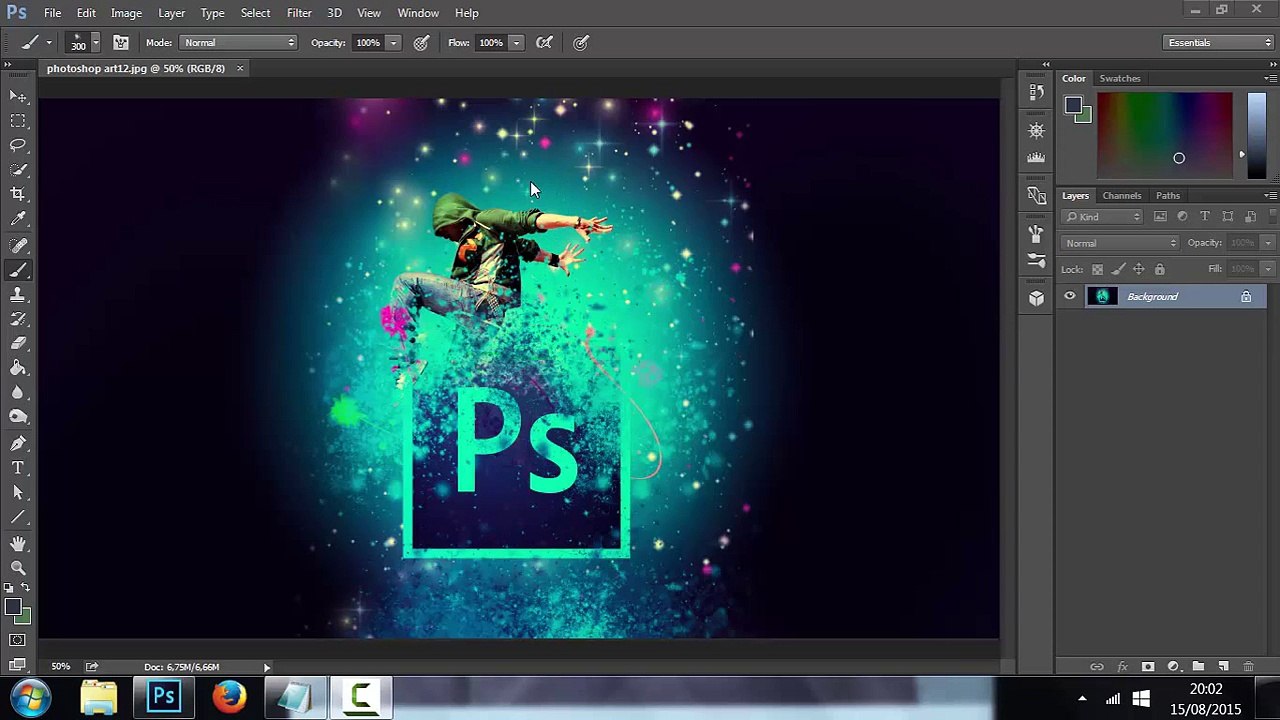Screen dimensions: 1280x720
Task: Toggle lock position
Action: click(1139, 269)
